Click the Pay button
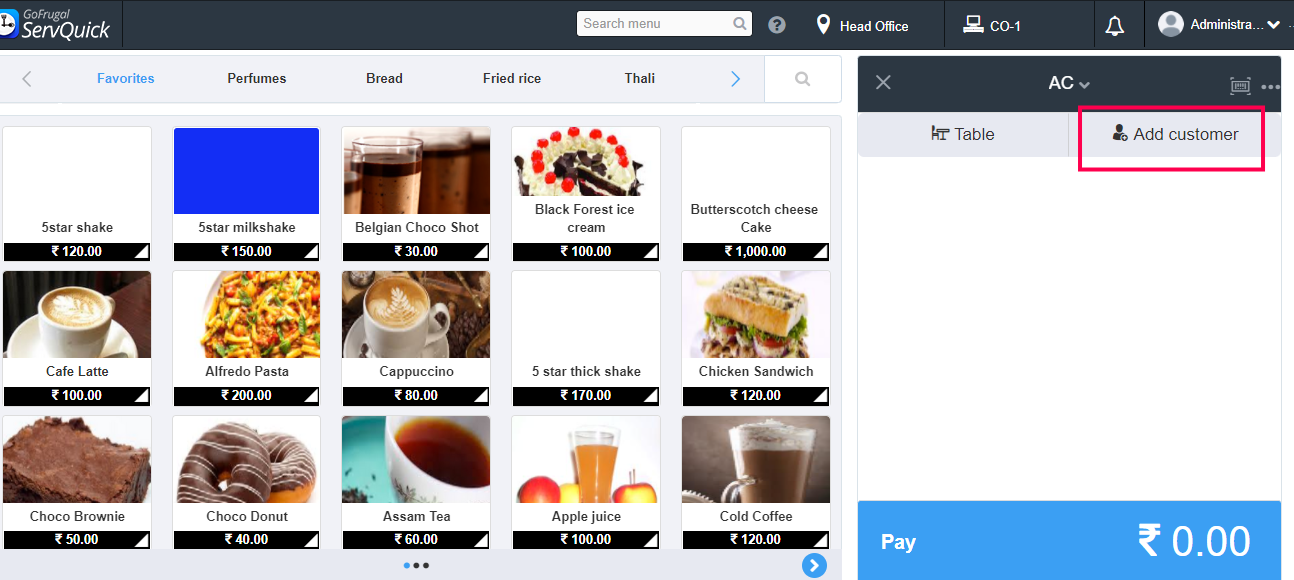Viewport: 1294px width, 580px height. point(1069,541)
